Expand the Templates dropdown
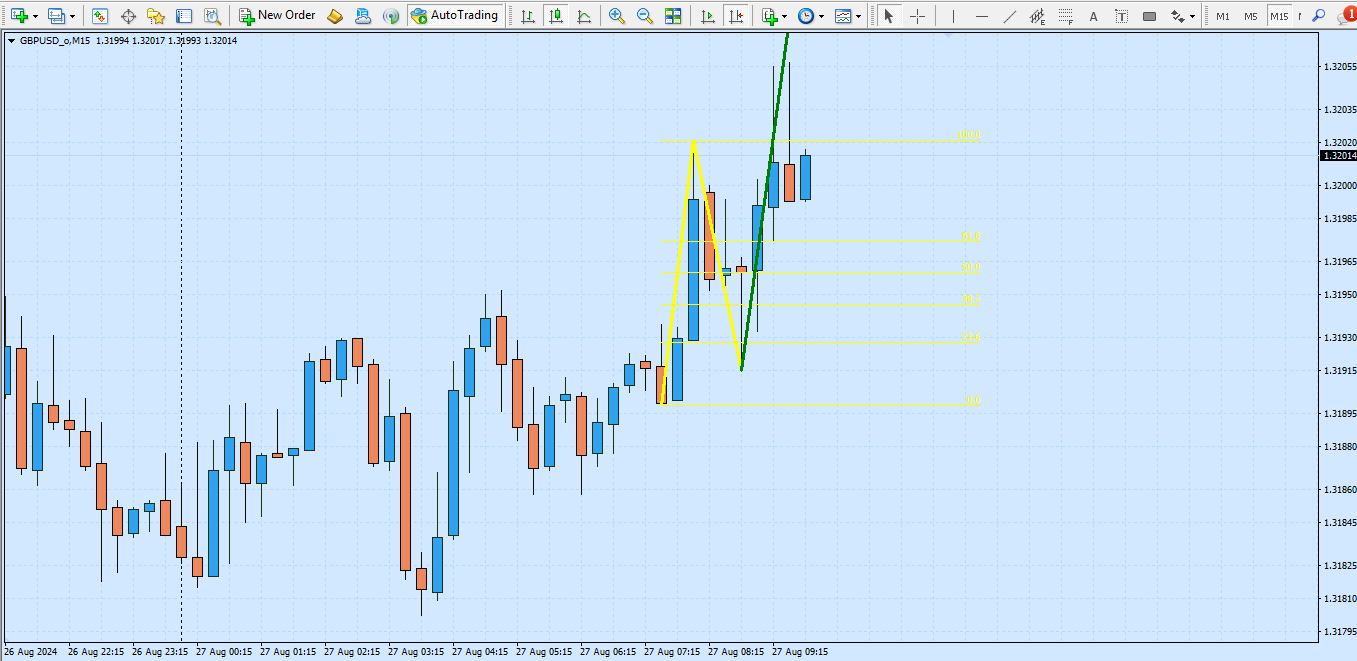Screen dimensions: 1357x661 (x=858, y=17)
